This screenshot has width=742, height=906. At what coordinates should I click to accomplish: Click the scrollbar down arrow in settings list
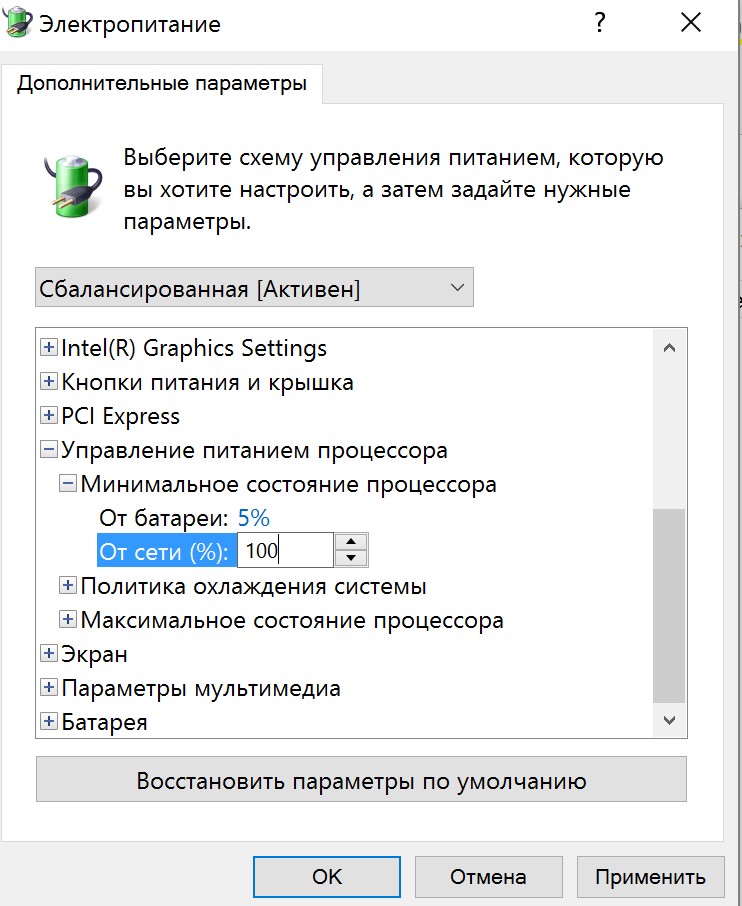point(669,721)
